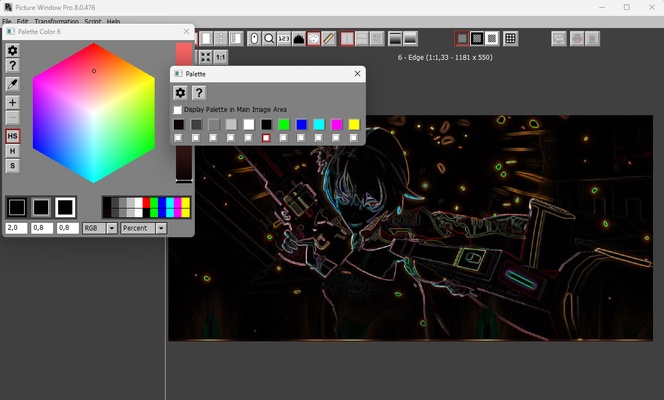Viewport: 664px width, 400px height.
Task: Click the single page view icon
Action: click(x=206, y=39)
